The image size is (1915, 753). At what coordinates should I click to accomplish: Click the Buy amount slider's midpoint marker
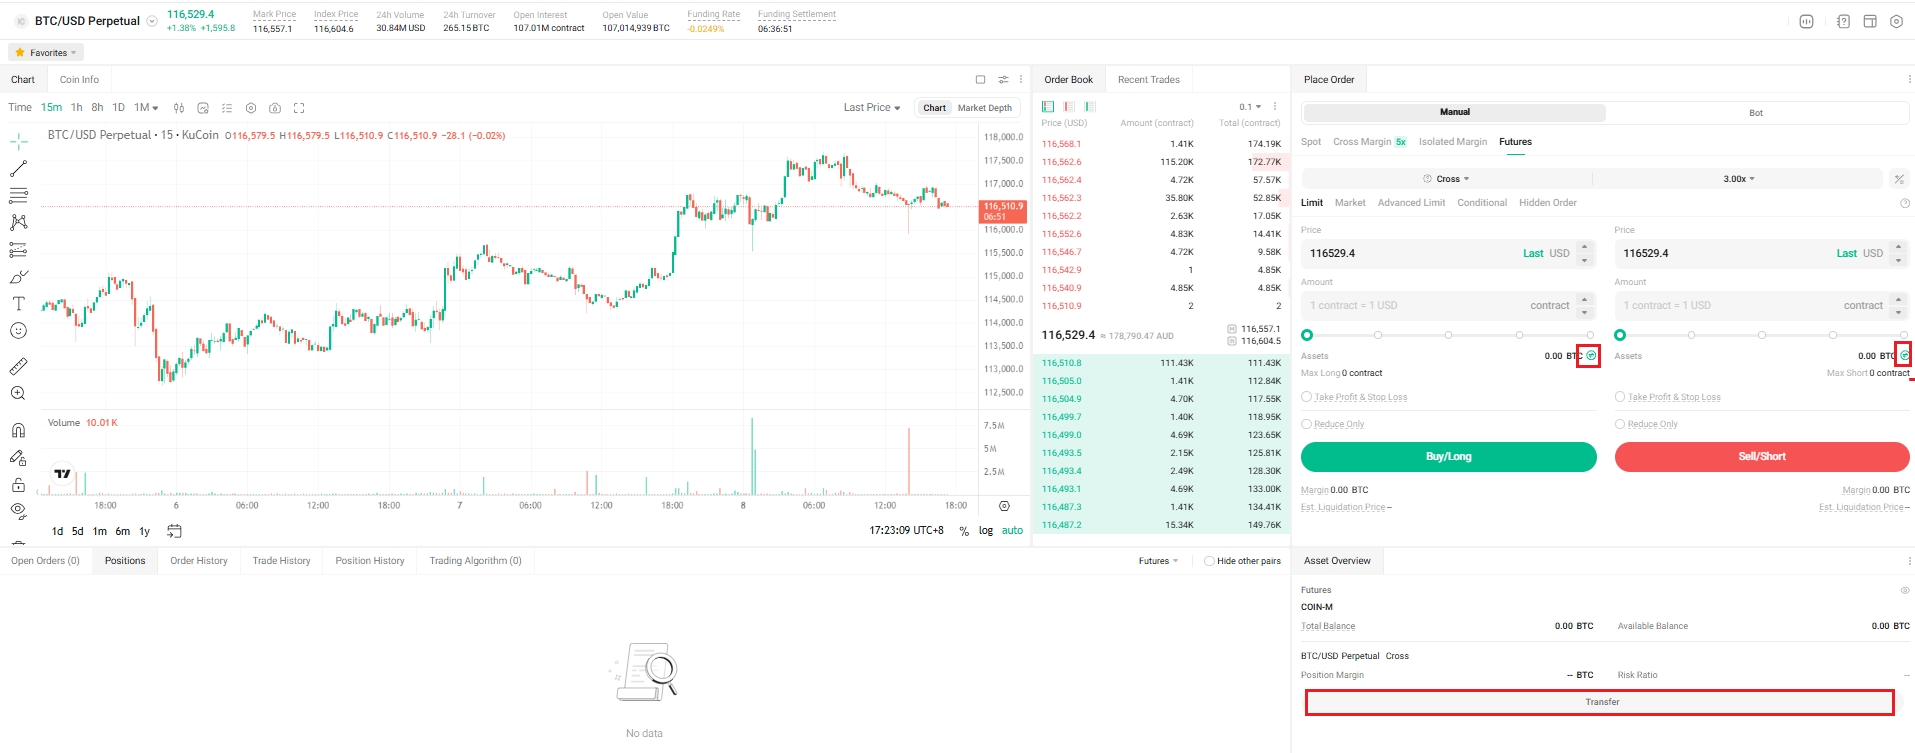(1448, 335)
